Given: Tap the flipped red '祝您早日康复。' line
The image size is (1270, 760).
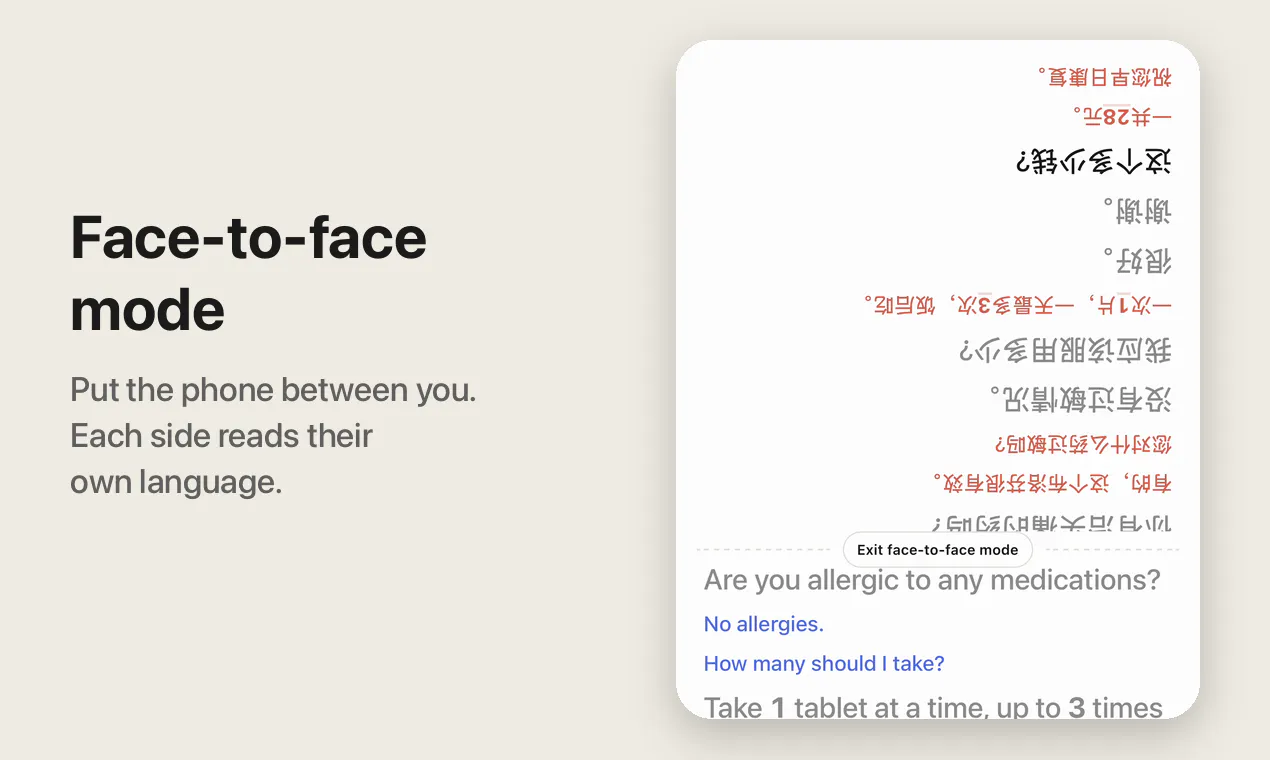Looking at the screenshot, I should [x=1105, y=76].
